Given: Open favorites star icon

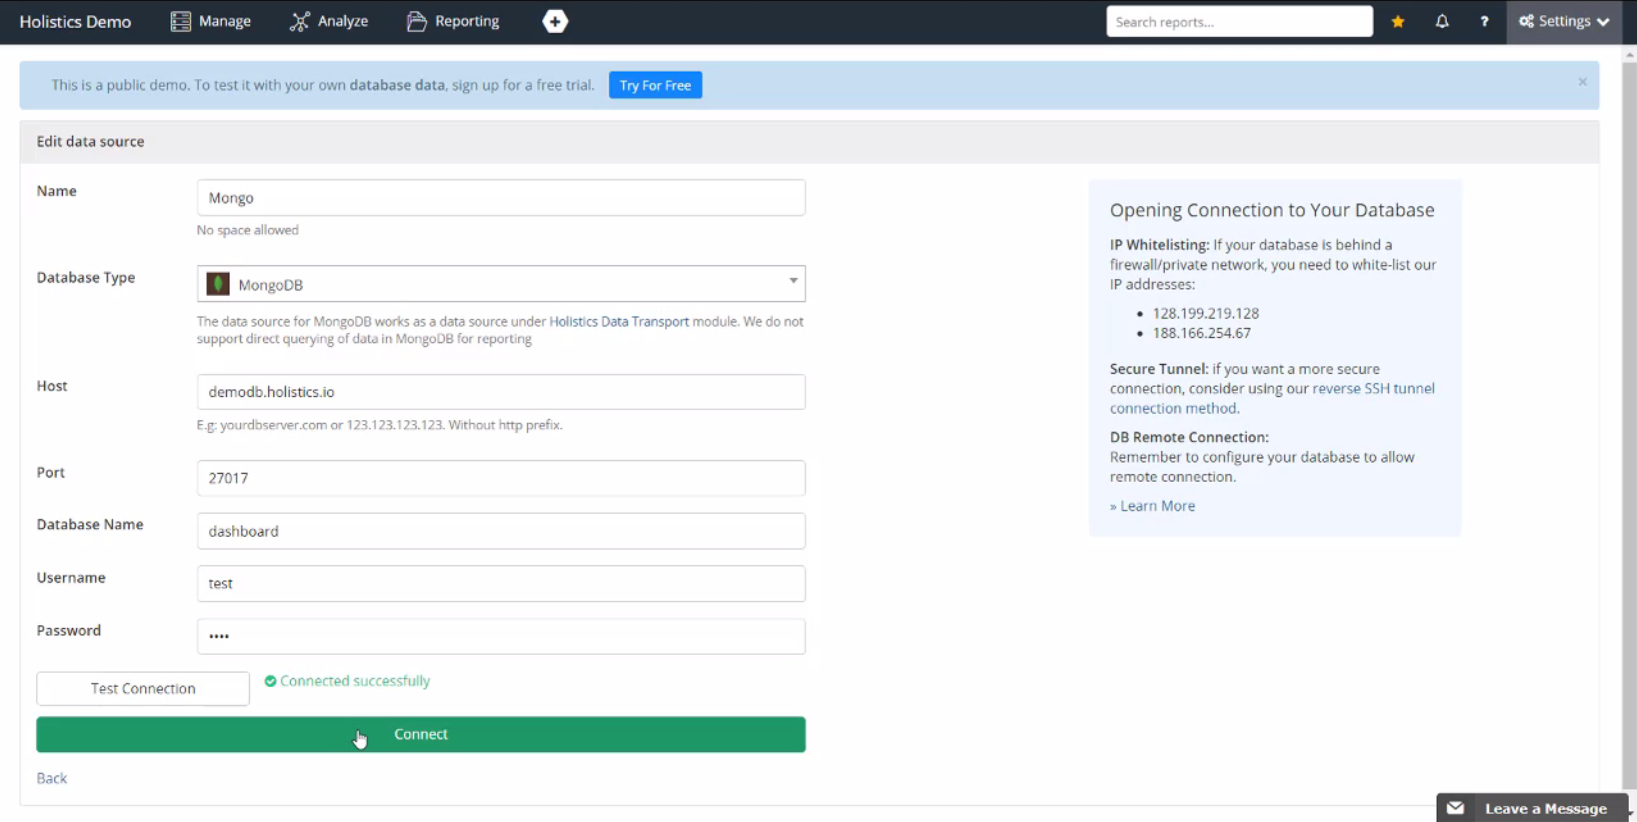Looking at the screenshot, I should (x=1398, y=21).
